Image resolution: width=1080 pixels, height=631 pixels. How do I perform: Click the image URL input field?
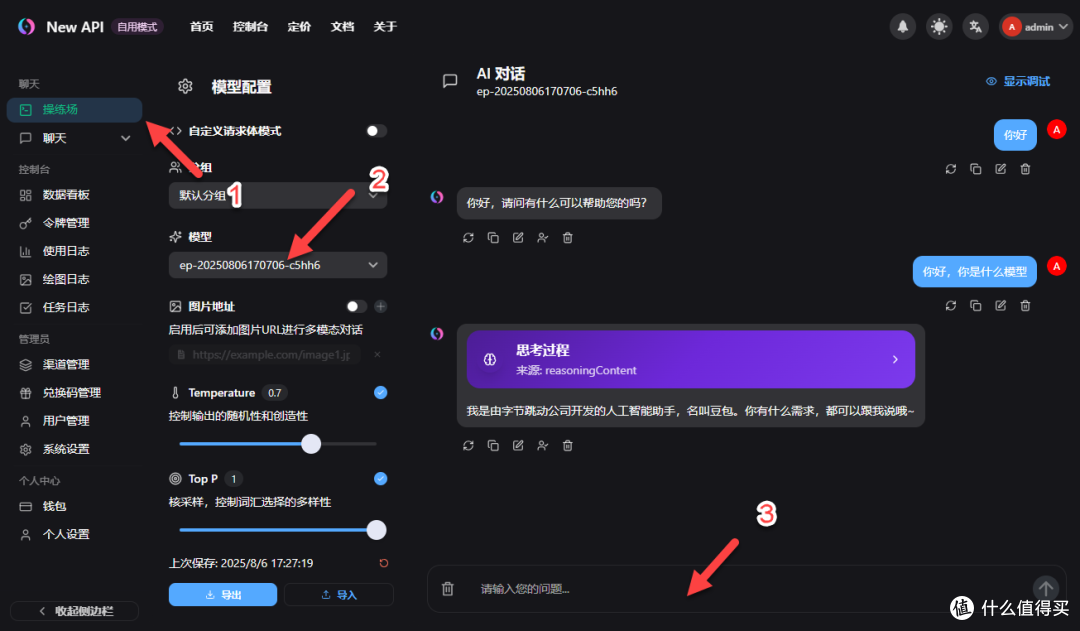265,355
